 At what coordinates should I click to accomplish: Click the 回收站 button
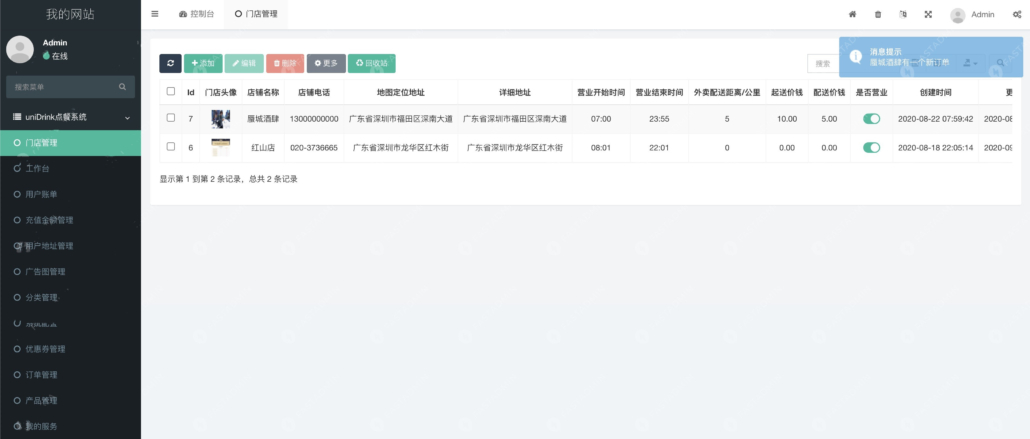[x=372, y=63]
